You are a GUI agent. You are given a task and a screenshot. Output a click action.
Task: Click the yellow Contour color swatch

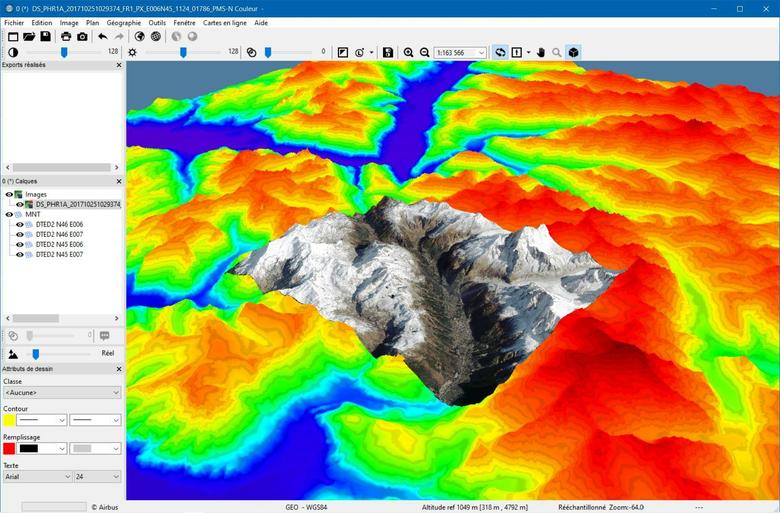[x=9, y=420]
